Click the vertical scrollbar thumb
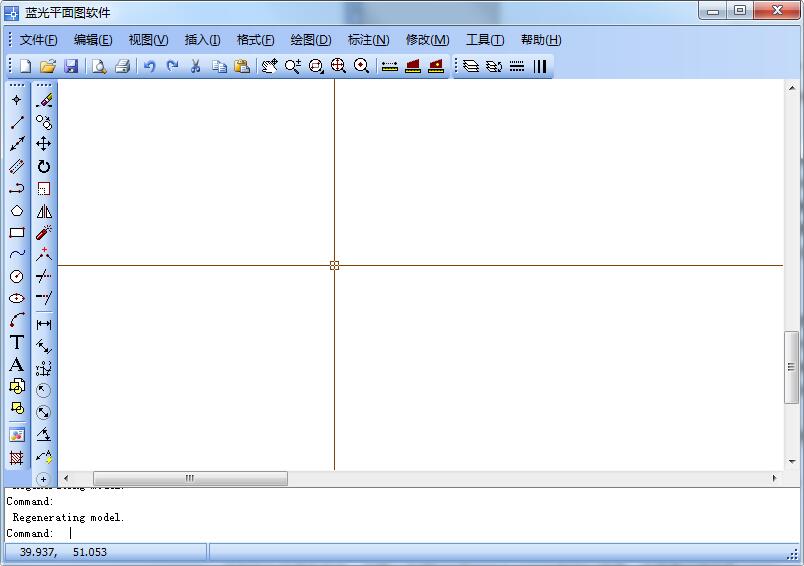Screen dimensions: 804x566 click(791, 367)
